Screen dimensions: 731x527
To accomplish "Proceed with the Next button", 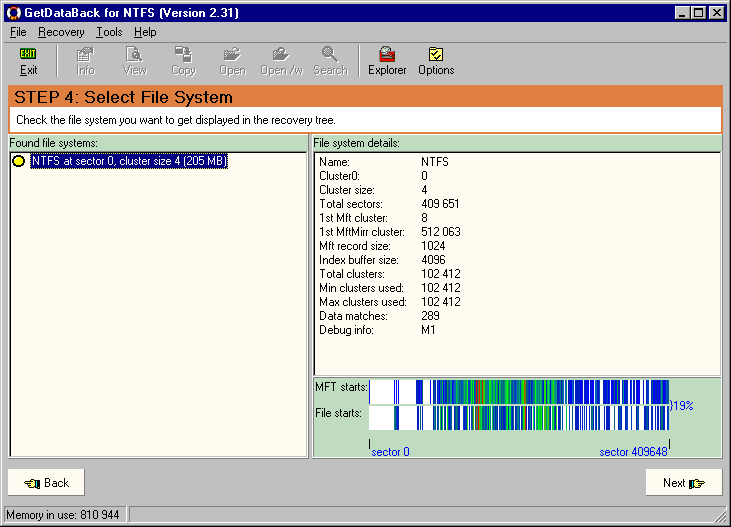I will click(683, 483).
